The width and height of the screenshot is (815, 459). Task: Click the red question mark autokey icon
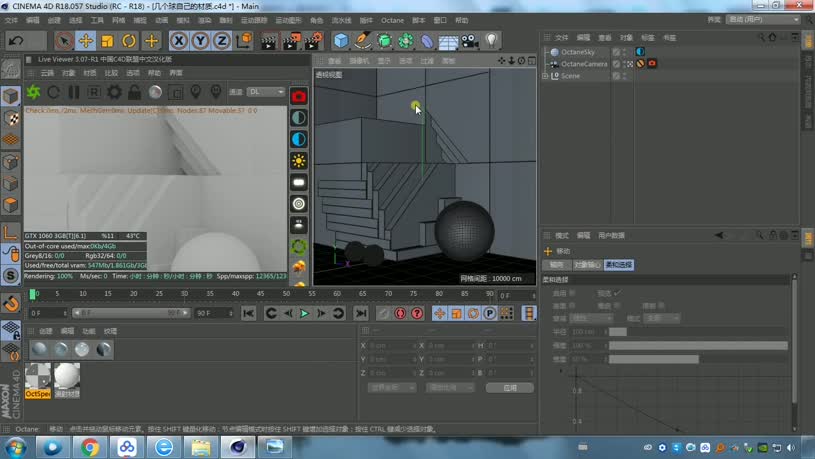tap(417, 313)
